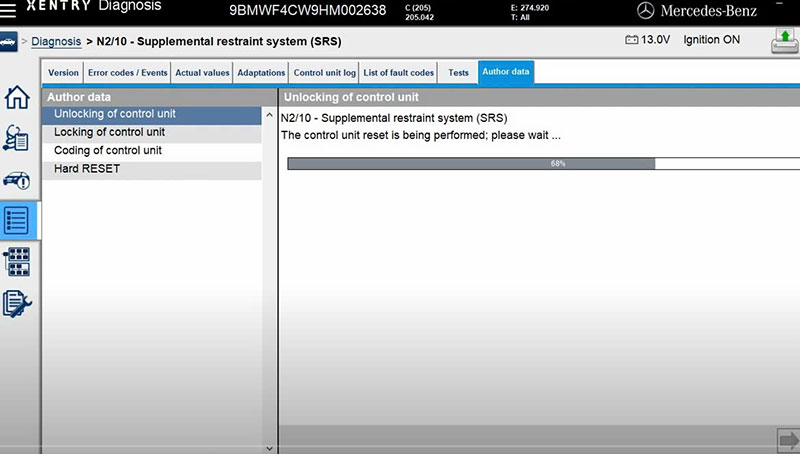Click the 68% reset progress bar
The width and height of the screenshot is (800, 454).
[x=543, y=163]
